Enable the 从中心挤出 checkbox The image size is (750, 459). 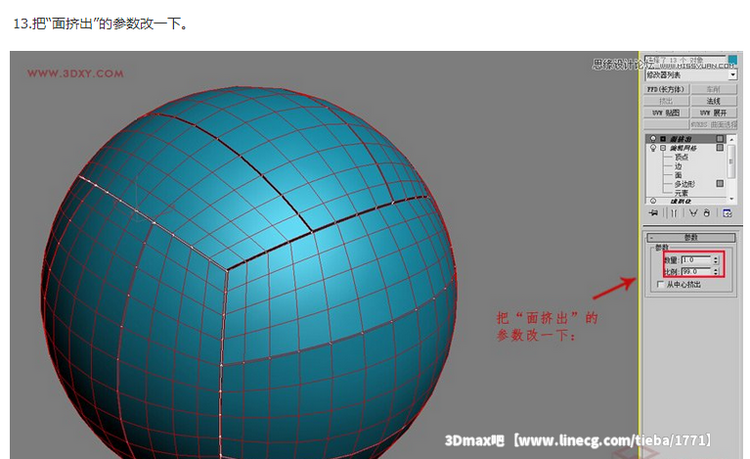(661, 284)
